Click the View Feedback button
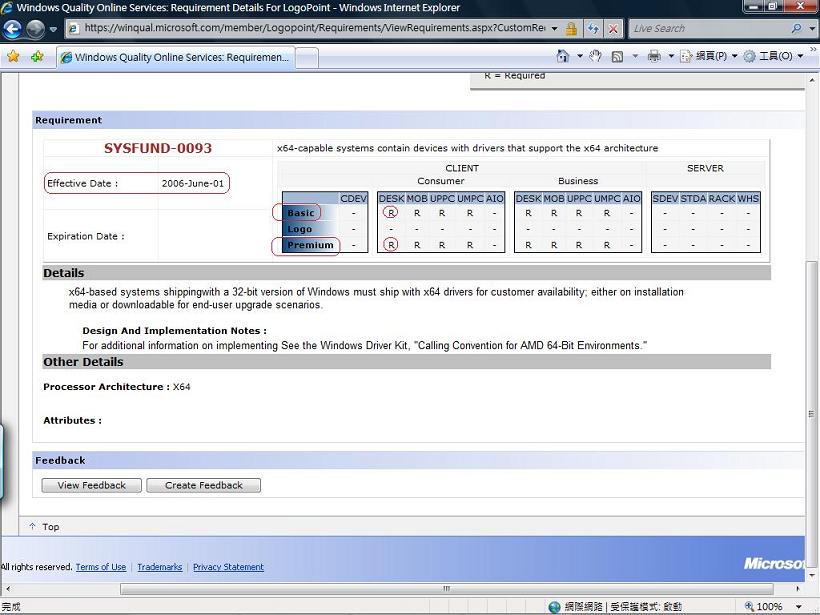Image resolution: width=820 pixels, height=615 pixels. point(92,485)
